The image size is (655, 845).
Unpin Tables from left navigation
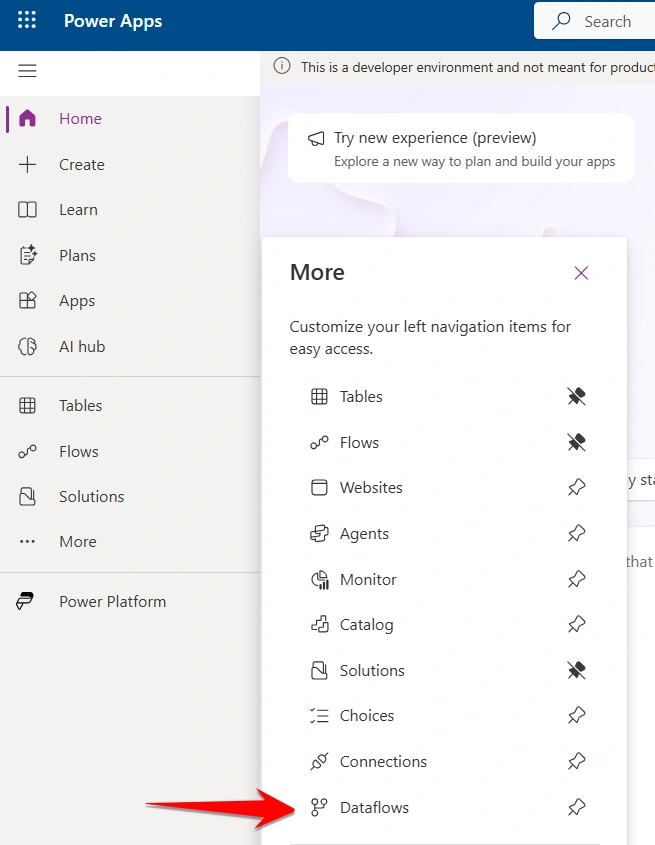[x=576, y=397]
